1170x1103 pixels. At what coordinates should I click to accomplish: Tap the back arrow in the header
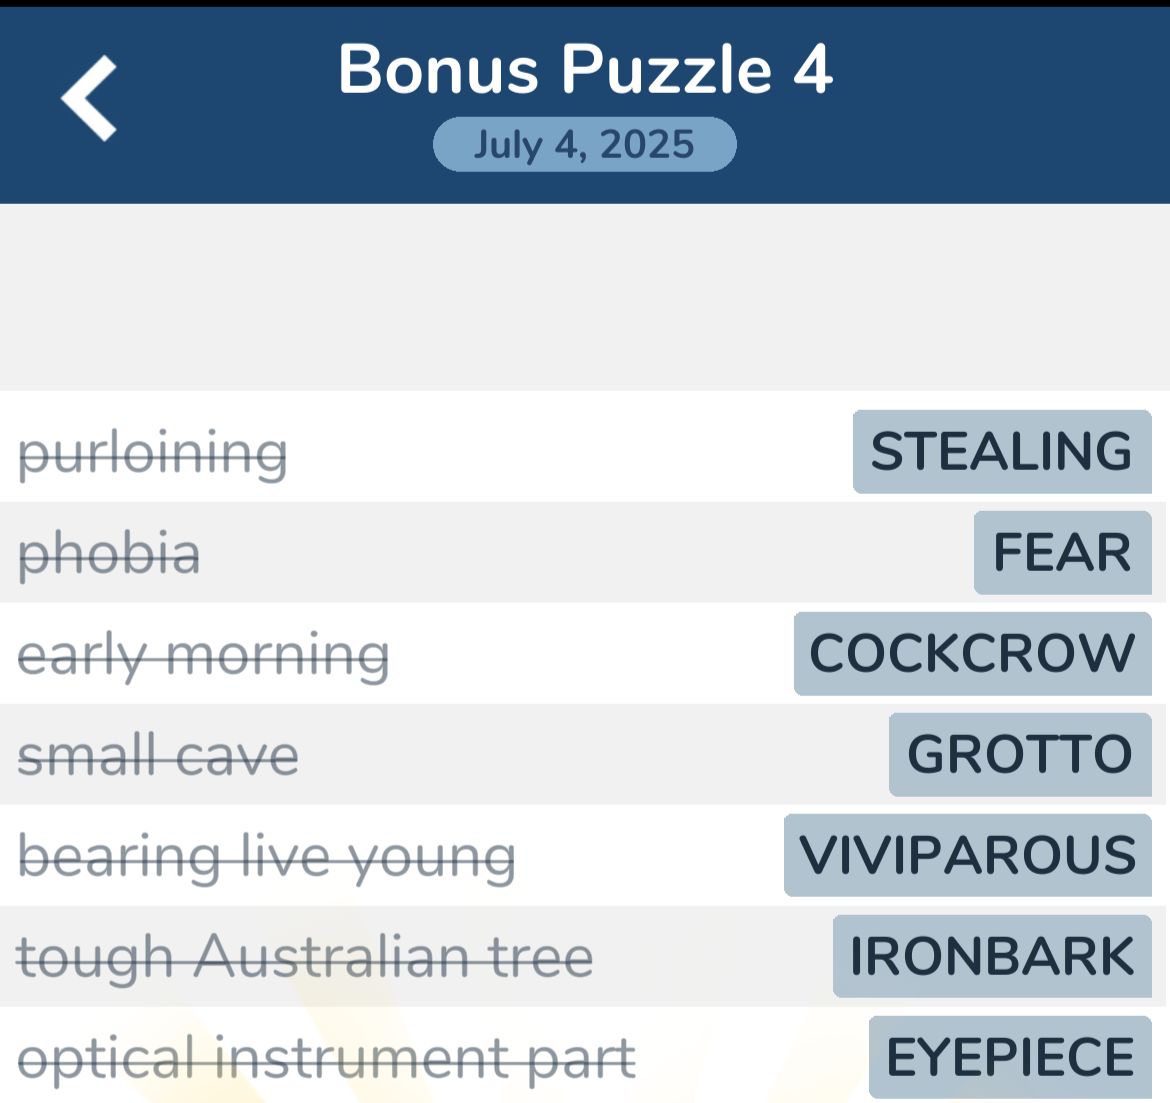pyautogui.click(x=90, y=96)
